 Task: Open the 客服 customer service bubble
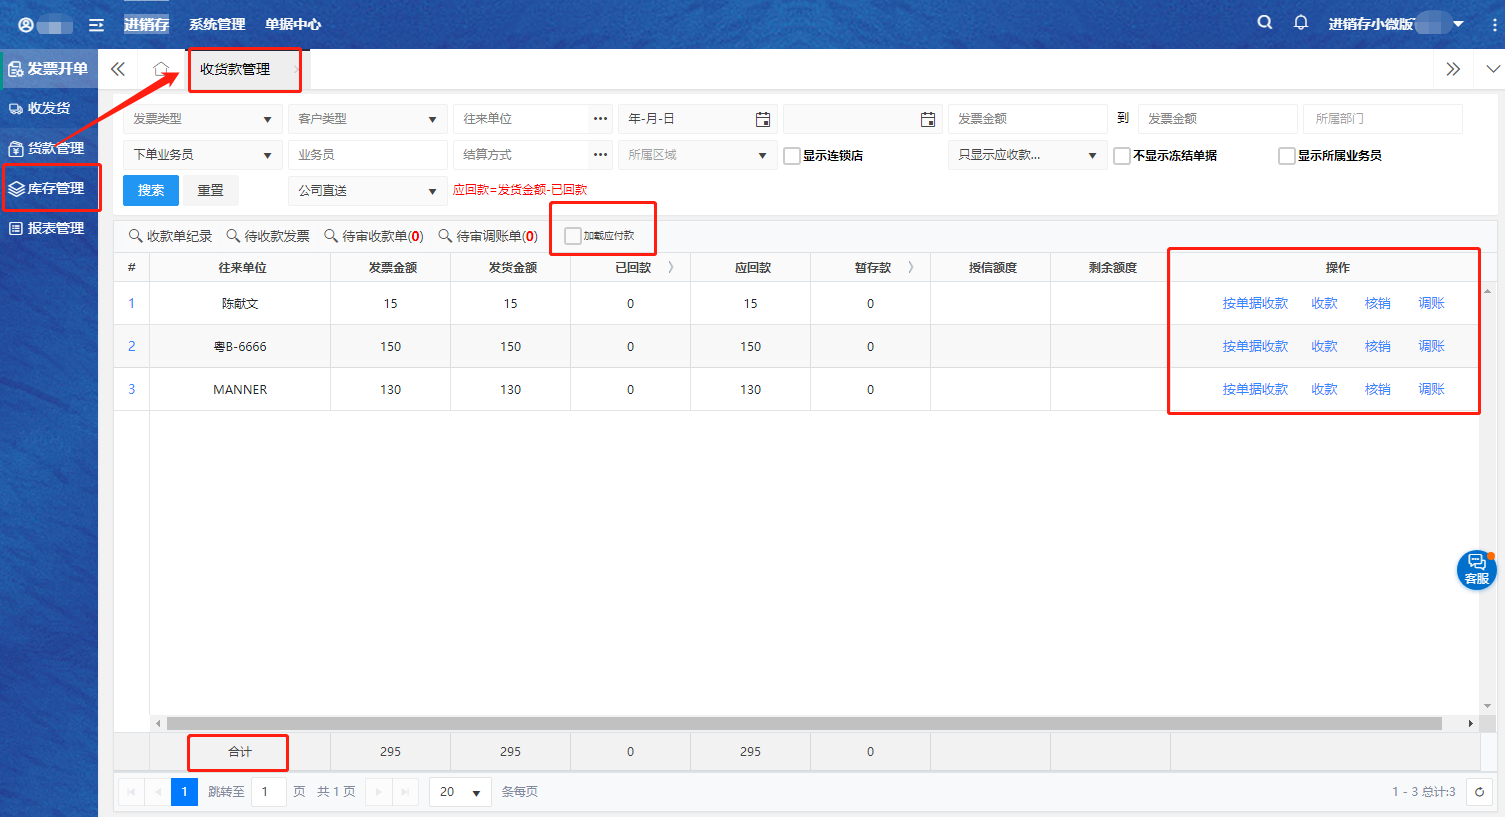click(1476, 569)
